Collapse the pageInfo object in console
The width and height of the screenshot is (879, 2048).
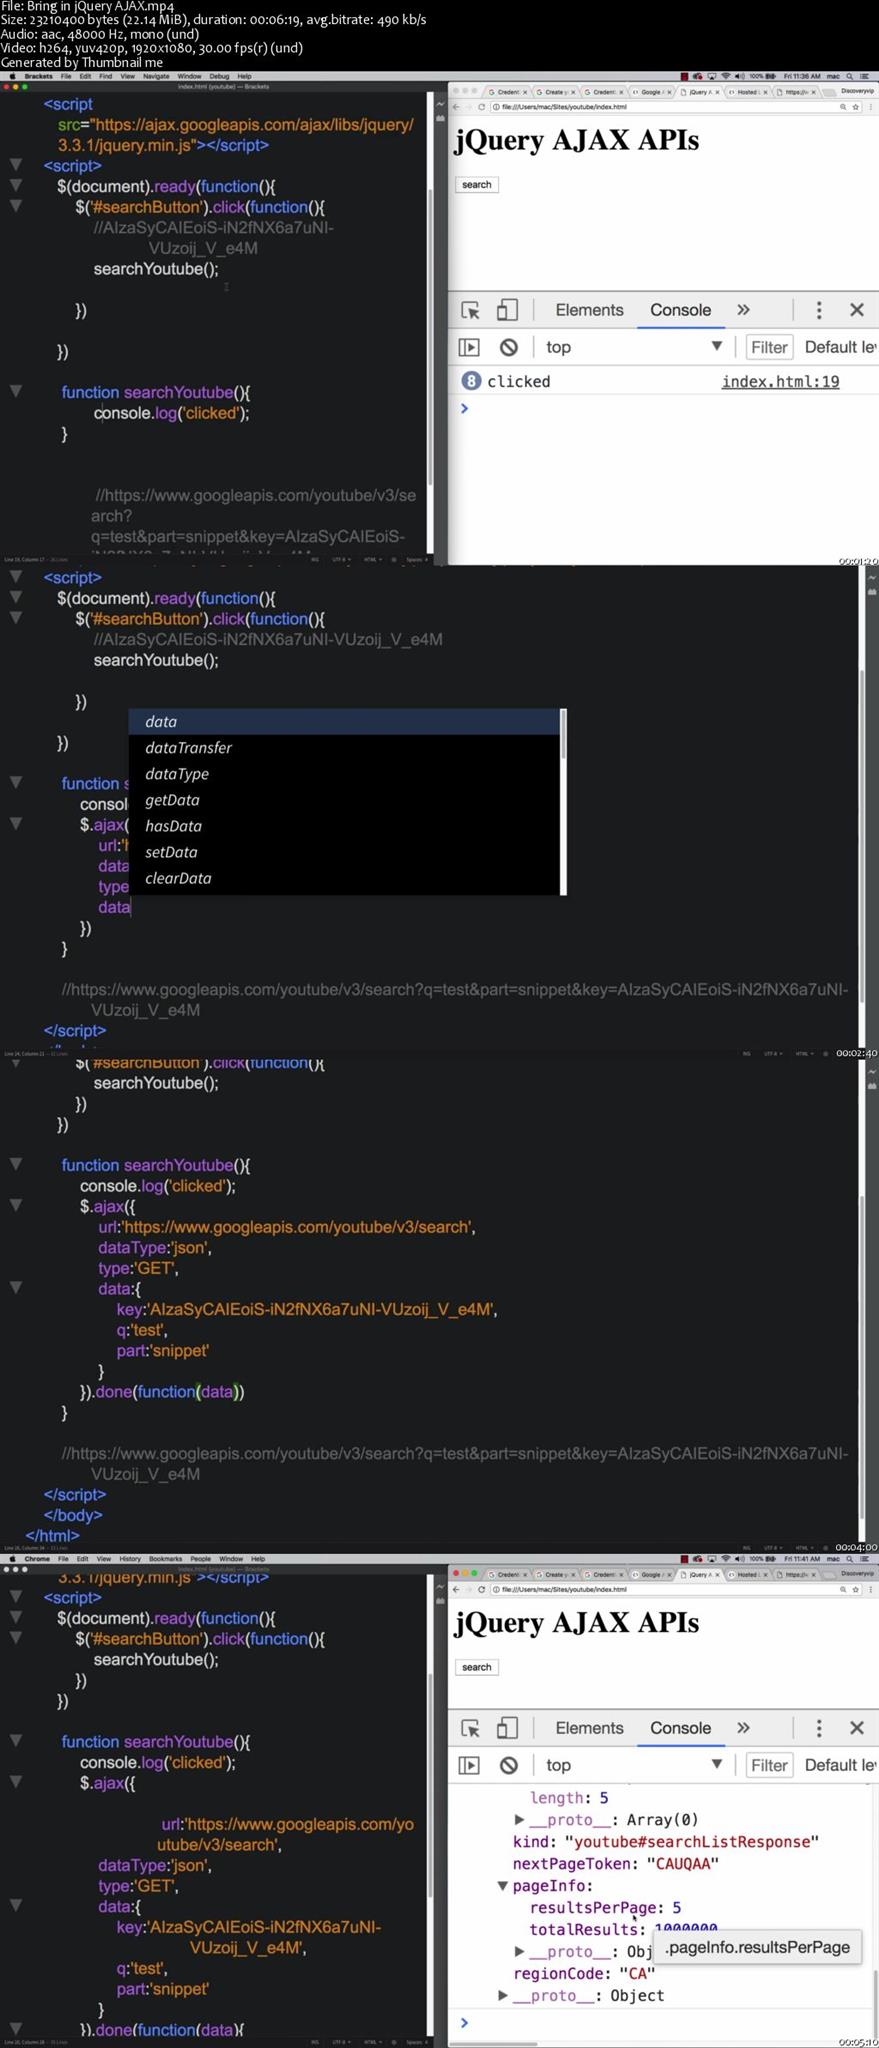(503, 1886)
